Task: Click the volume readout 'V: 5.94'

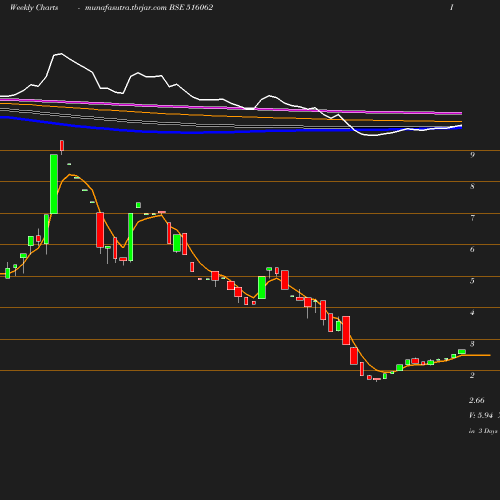Action: pyautogui.click(x=481, y=415)
